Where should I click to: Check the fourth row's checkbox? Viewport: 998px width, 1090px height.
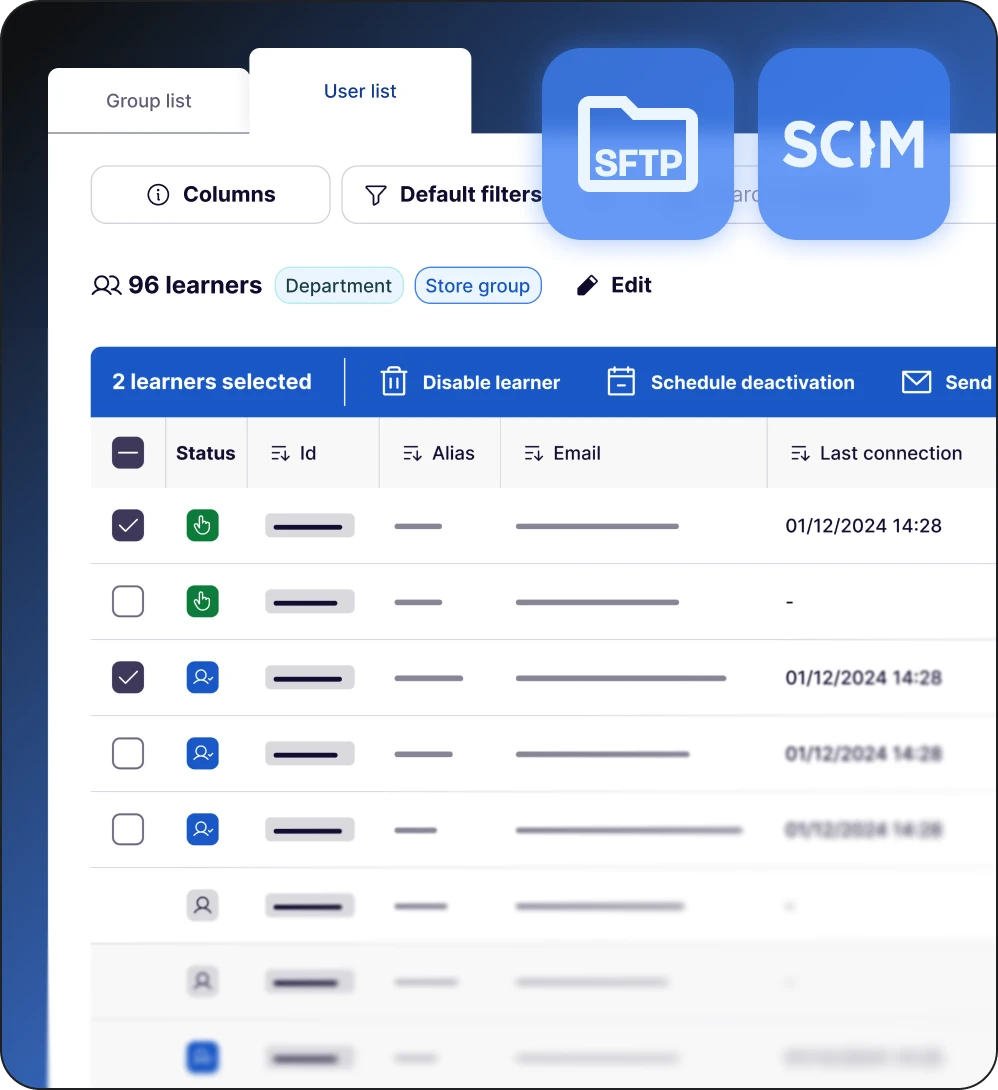click(128, 754)
